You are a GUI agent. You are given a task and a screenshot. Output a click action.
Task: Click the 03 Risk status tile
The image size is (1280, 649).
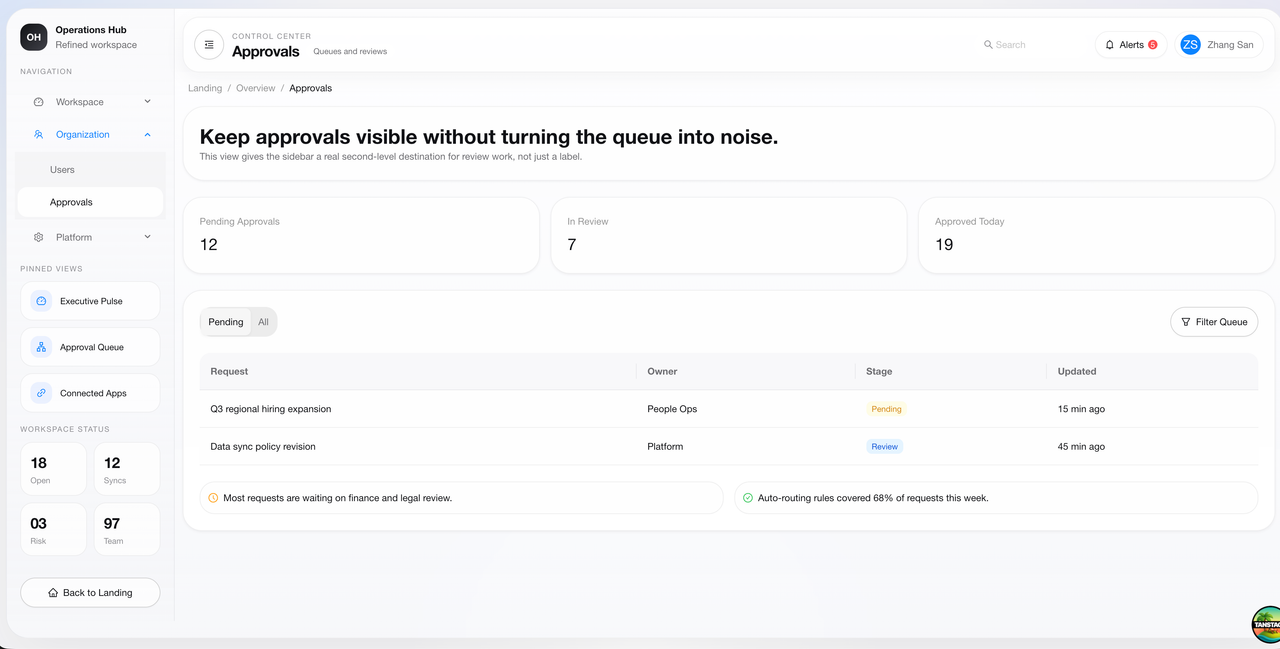[x=53, y=530]
